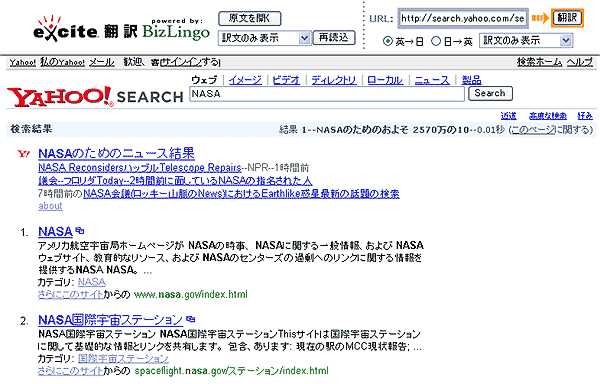The image size is (600, 384).
Task: Switch to the 製品 search tab
Action: click(x=471, y=80)
